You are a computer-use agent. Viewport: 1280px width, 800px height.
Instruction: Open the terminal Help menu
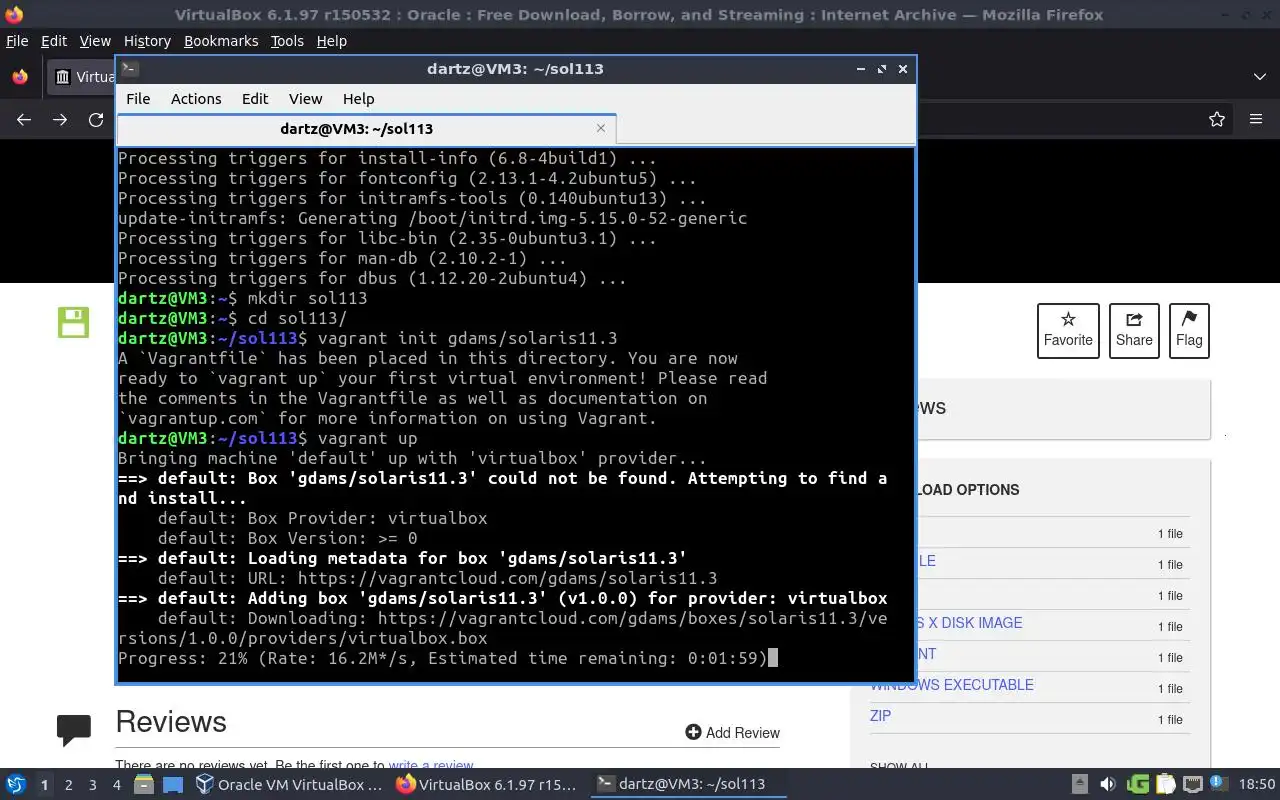pos(358,98)
